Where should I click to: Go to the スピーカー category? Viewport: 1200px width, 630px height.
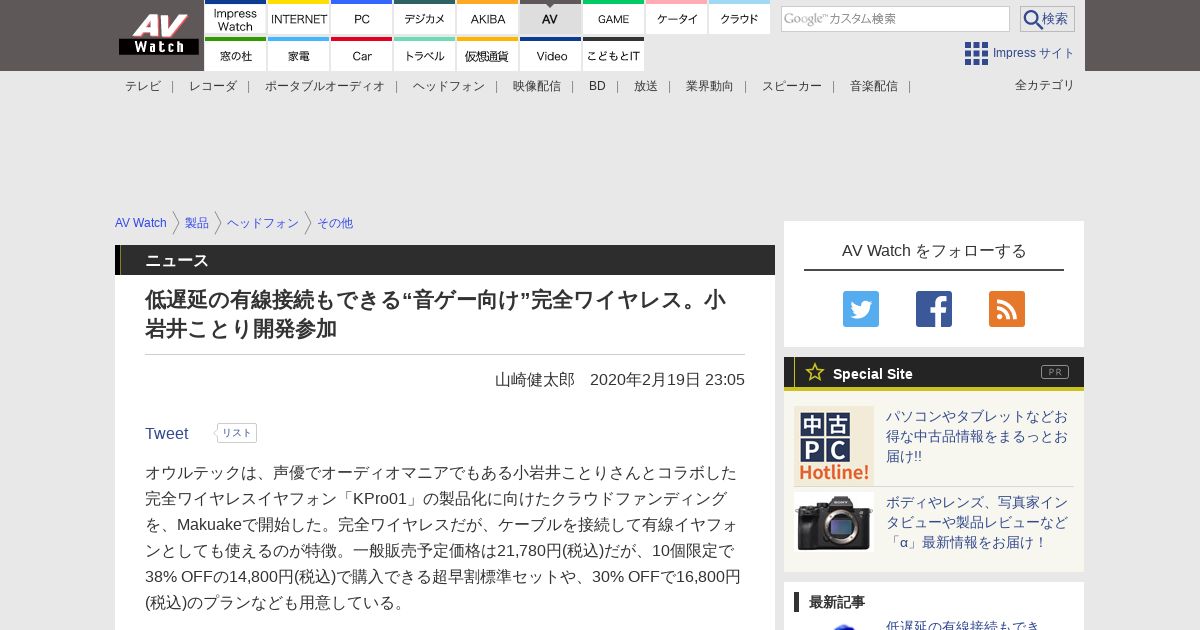coord(792,86)
